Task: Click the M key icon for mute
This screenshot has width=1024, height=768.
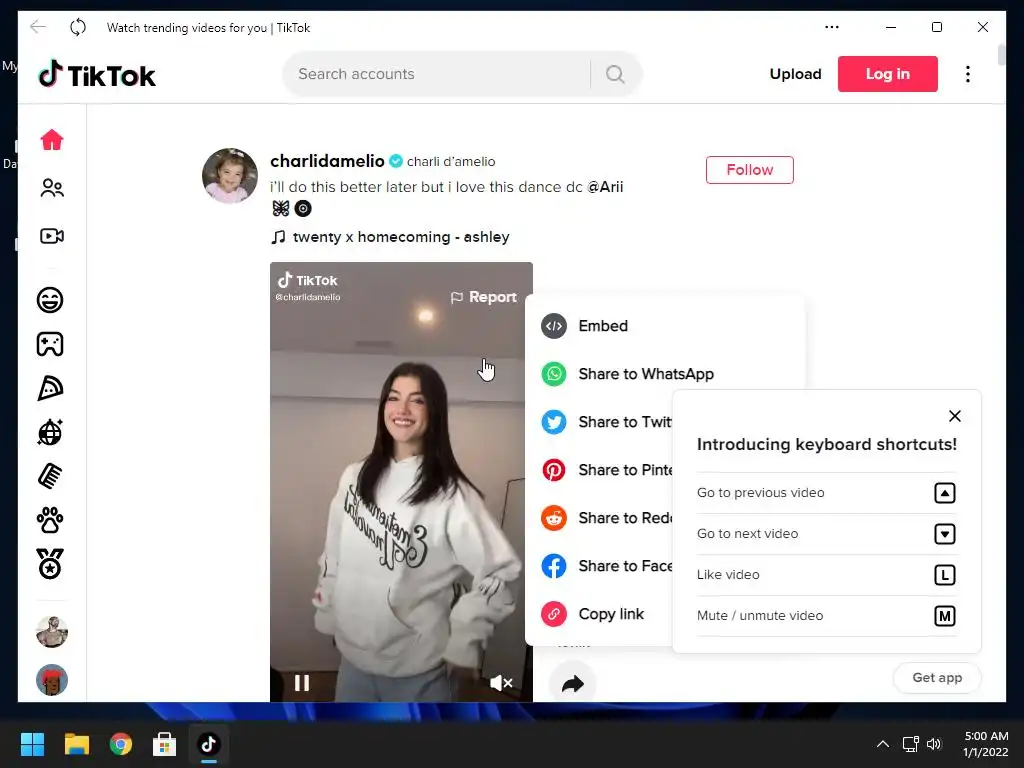Action: pyautogui.click(x=944, y=616)
